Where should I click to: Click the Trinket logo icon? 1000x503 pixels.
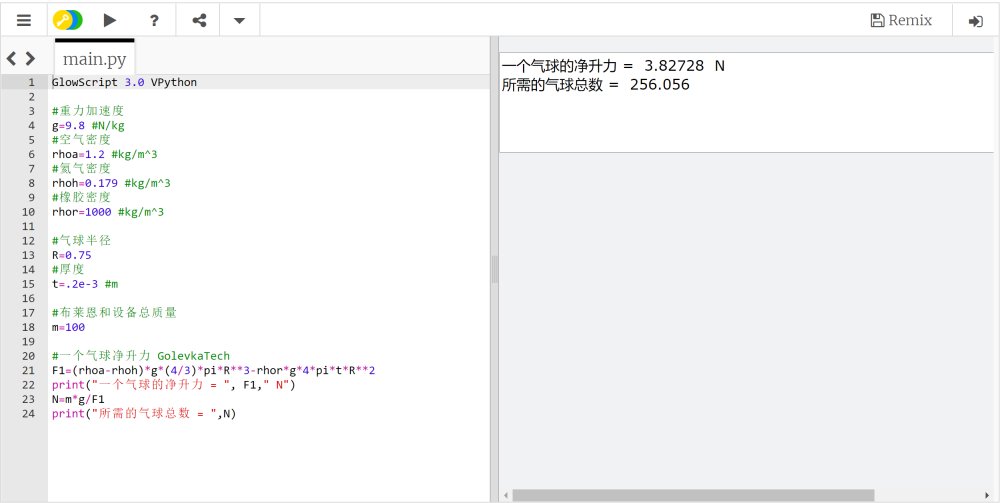click(68, 20)
